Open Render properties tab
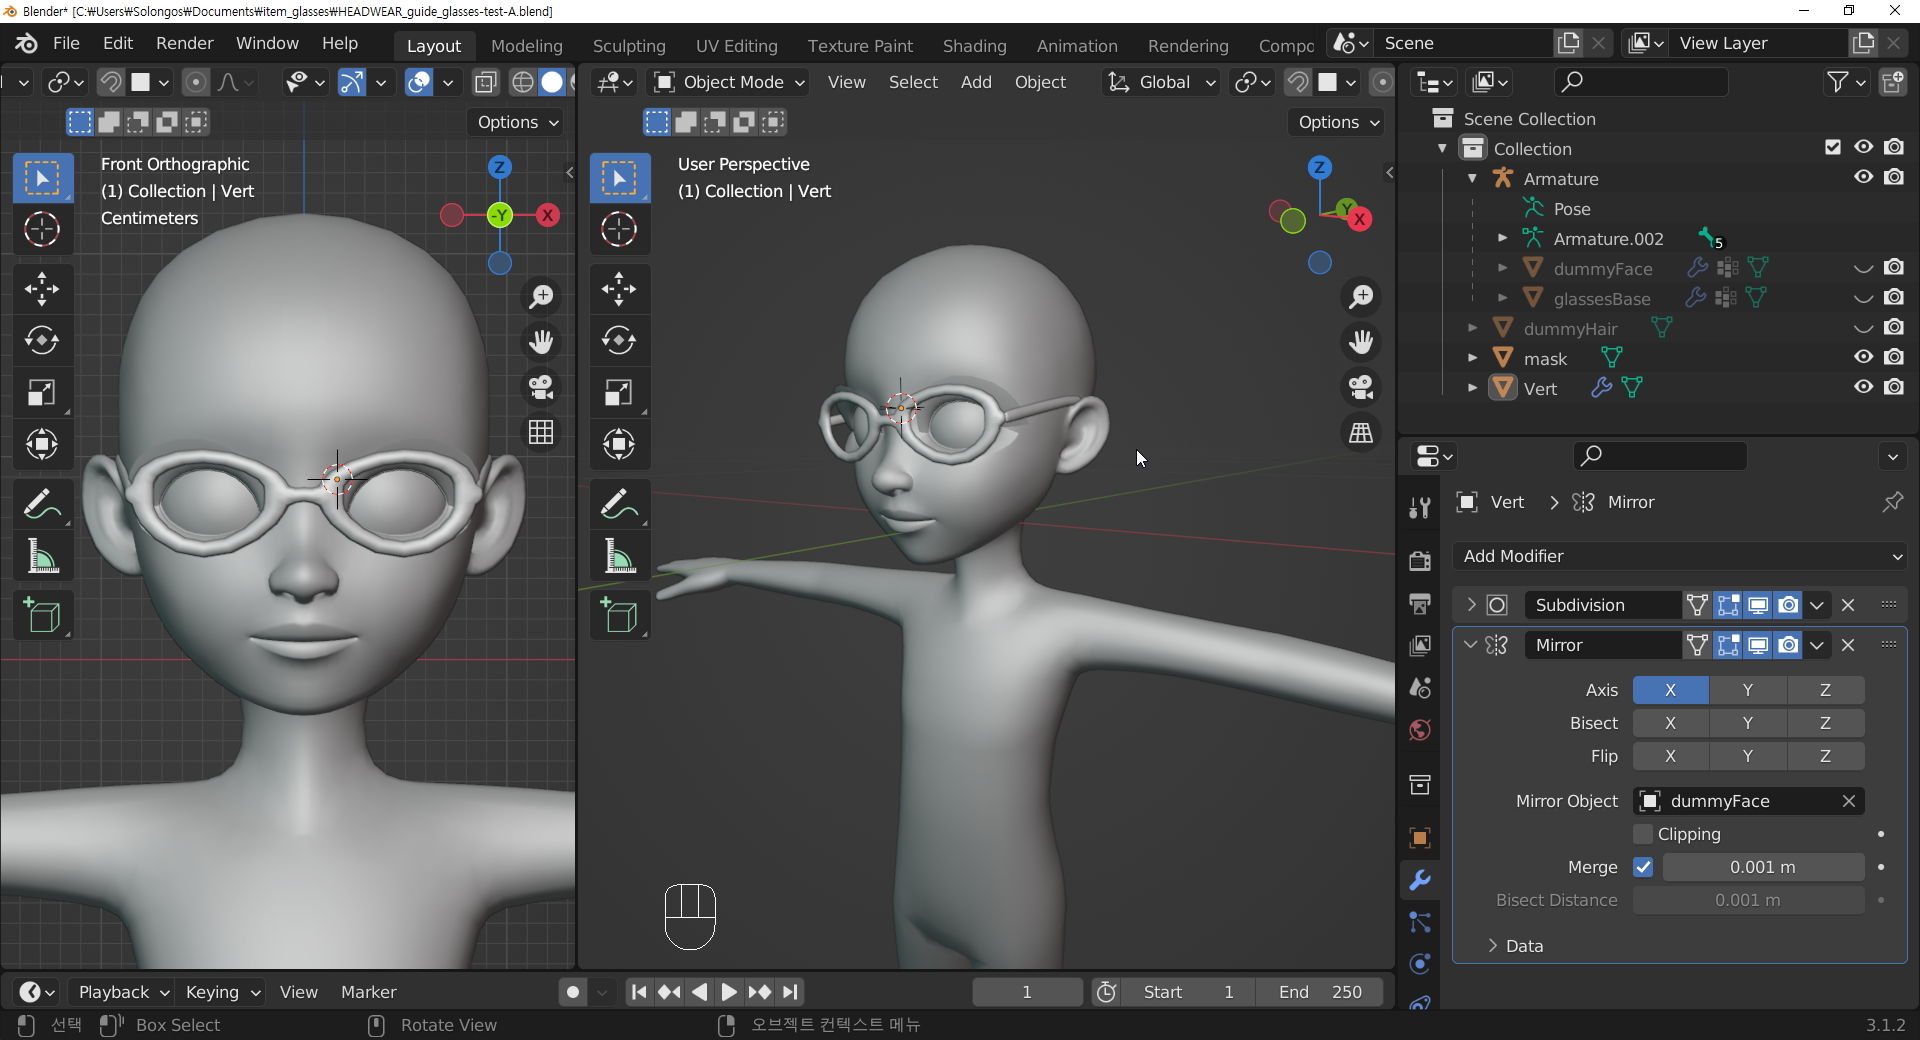Viewport: 1920px width, 1040px height. coord(1420,560)
